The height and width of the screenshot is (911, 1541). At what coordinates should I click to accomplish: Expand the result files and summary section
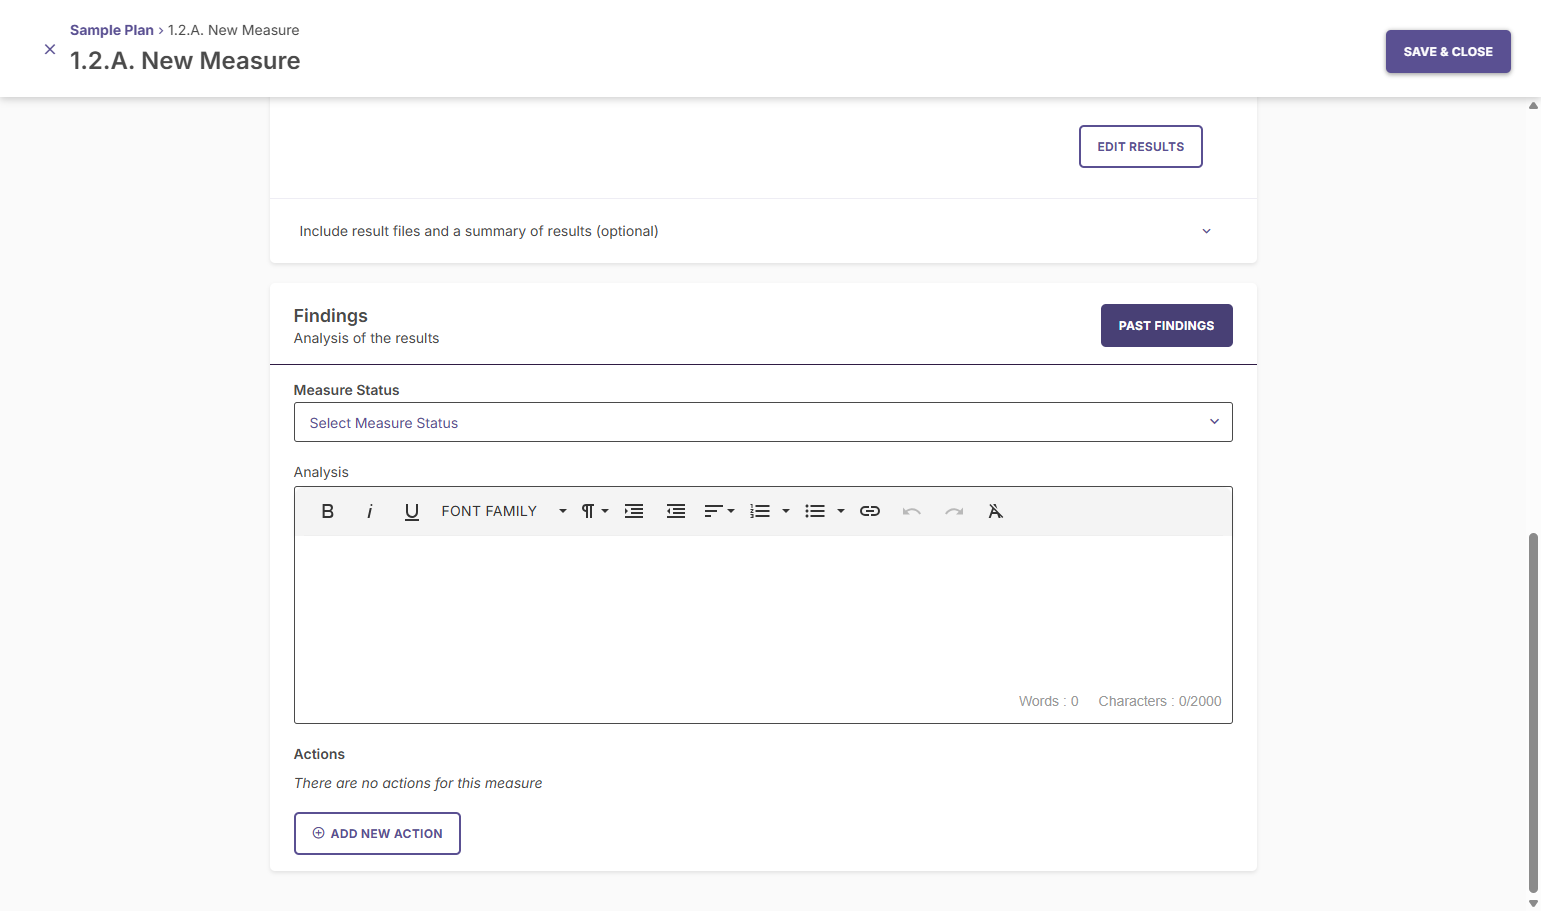(x=763, y=231)
